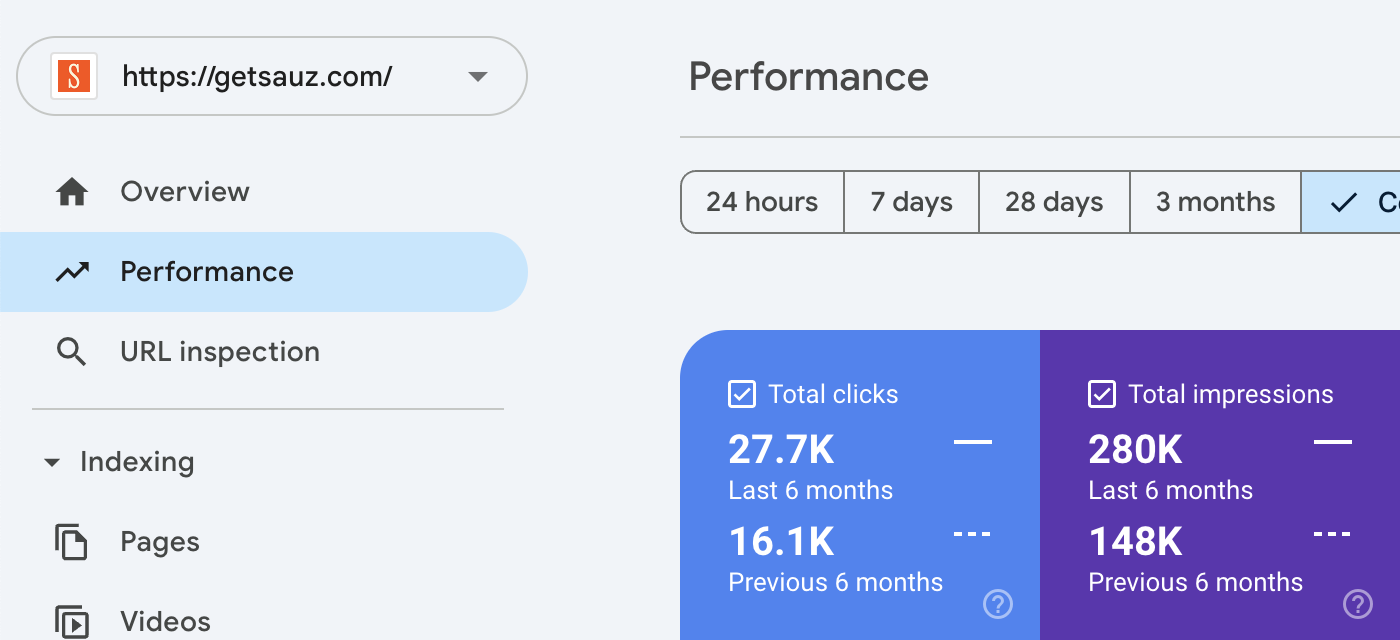Switch to the 28 days range

(1054, 202)
